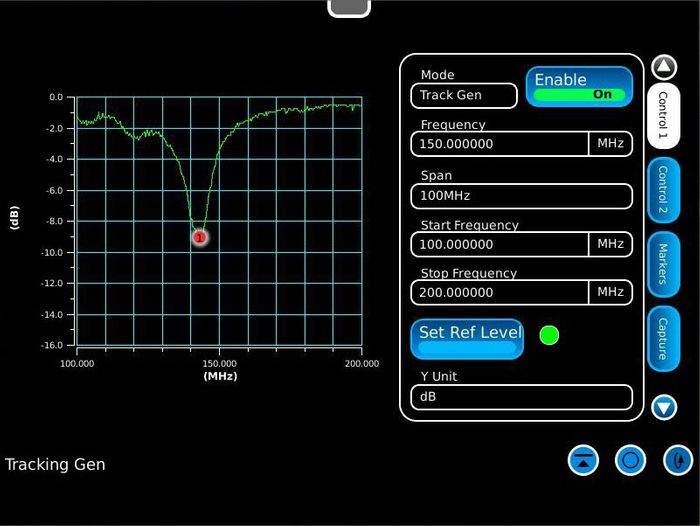
Task: Click the gray handle at top center
Action: point(349,7)
